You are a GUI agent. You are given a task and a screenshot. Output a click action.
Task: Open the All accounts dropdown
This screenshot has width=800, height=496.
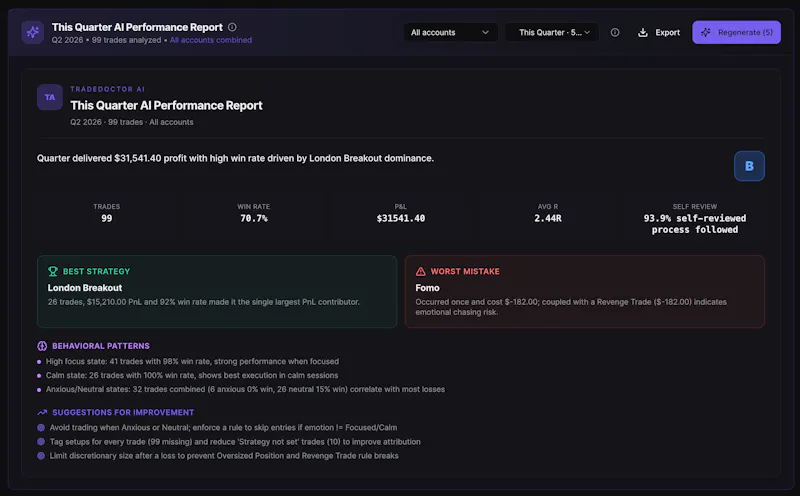450,32
